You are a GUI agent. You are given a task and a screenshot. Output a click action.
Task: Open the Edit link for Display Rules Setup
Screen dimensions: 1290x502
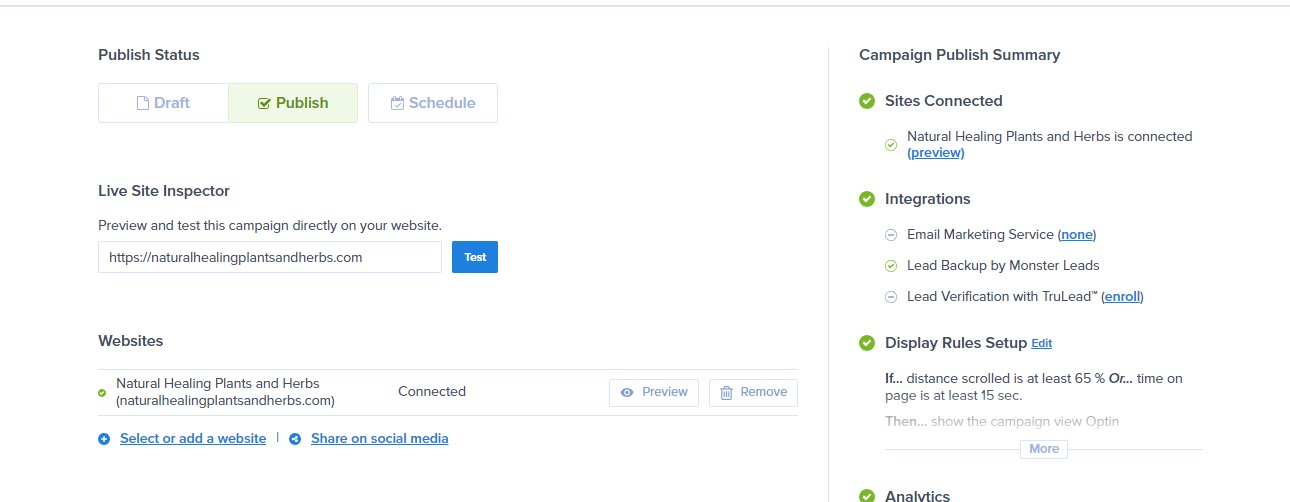tap(1042, 343)
